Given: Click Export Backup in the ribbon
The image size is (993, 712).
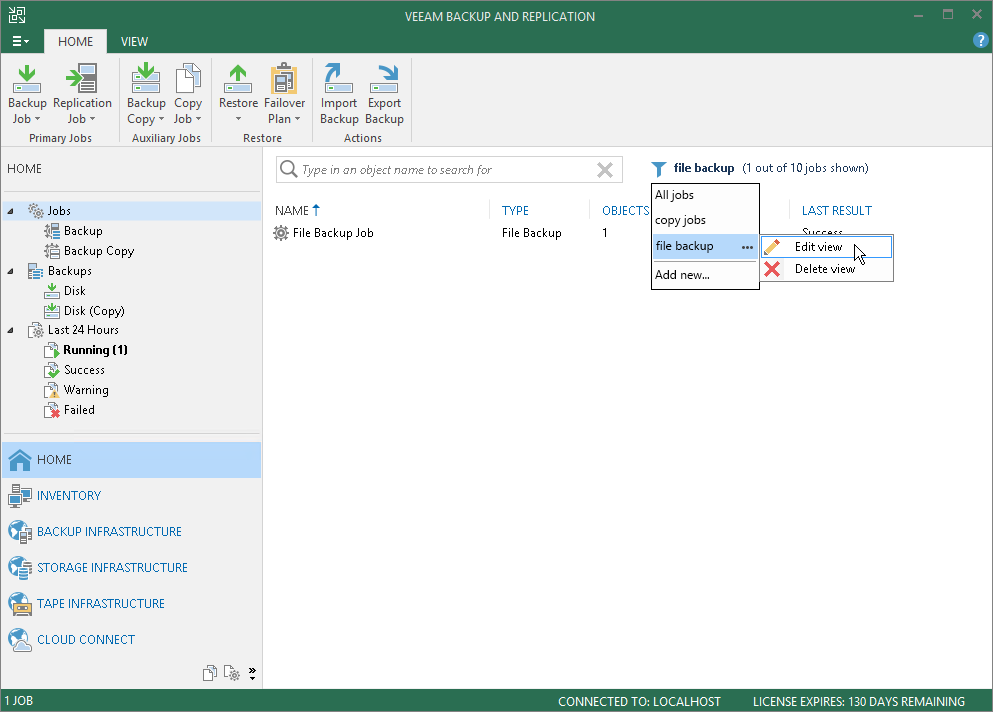Looking at the screenshot, I should 384,94.
